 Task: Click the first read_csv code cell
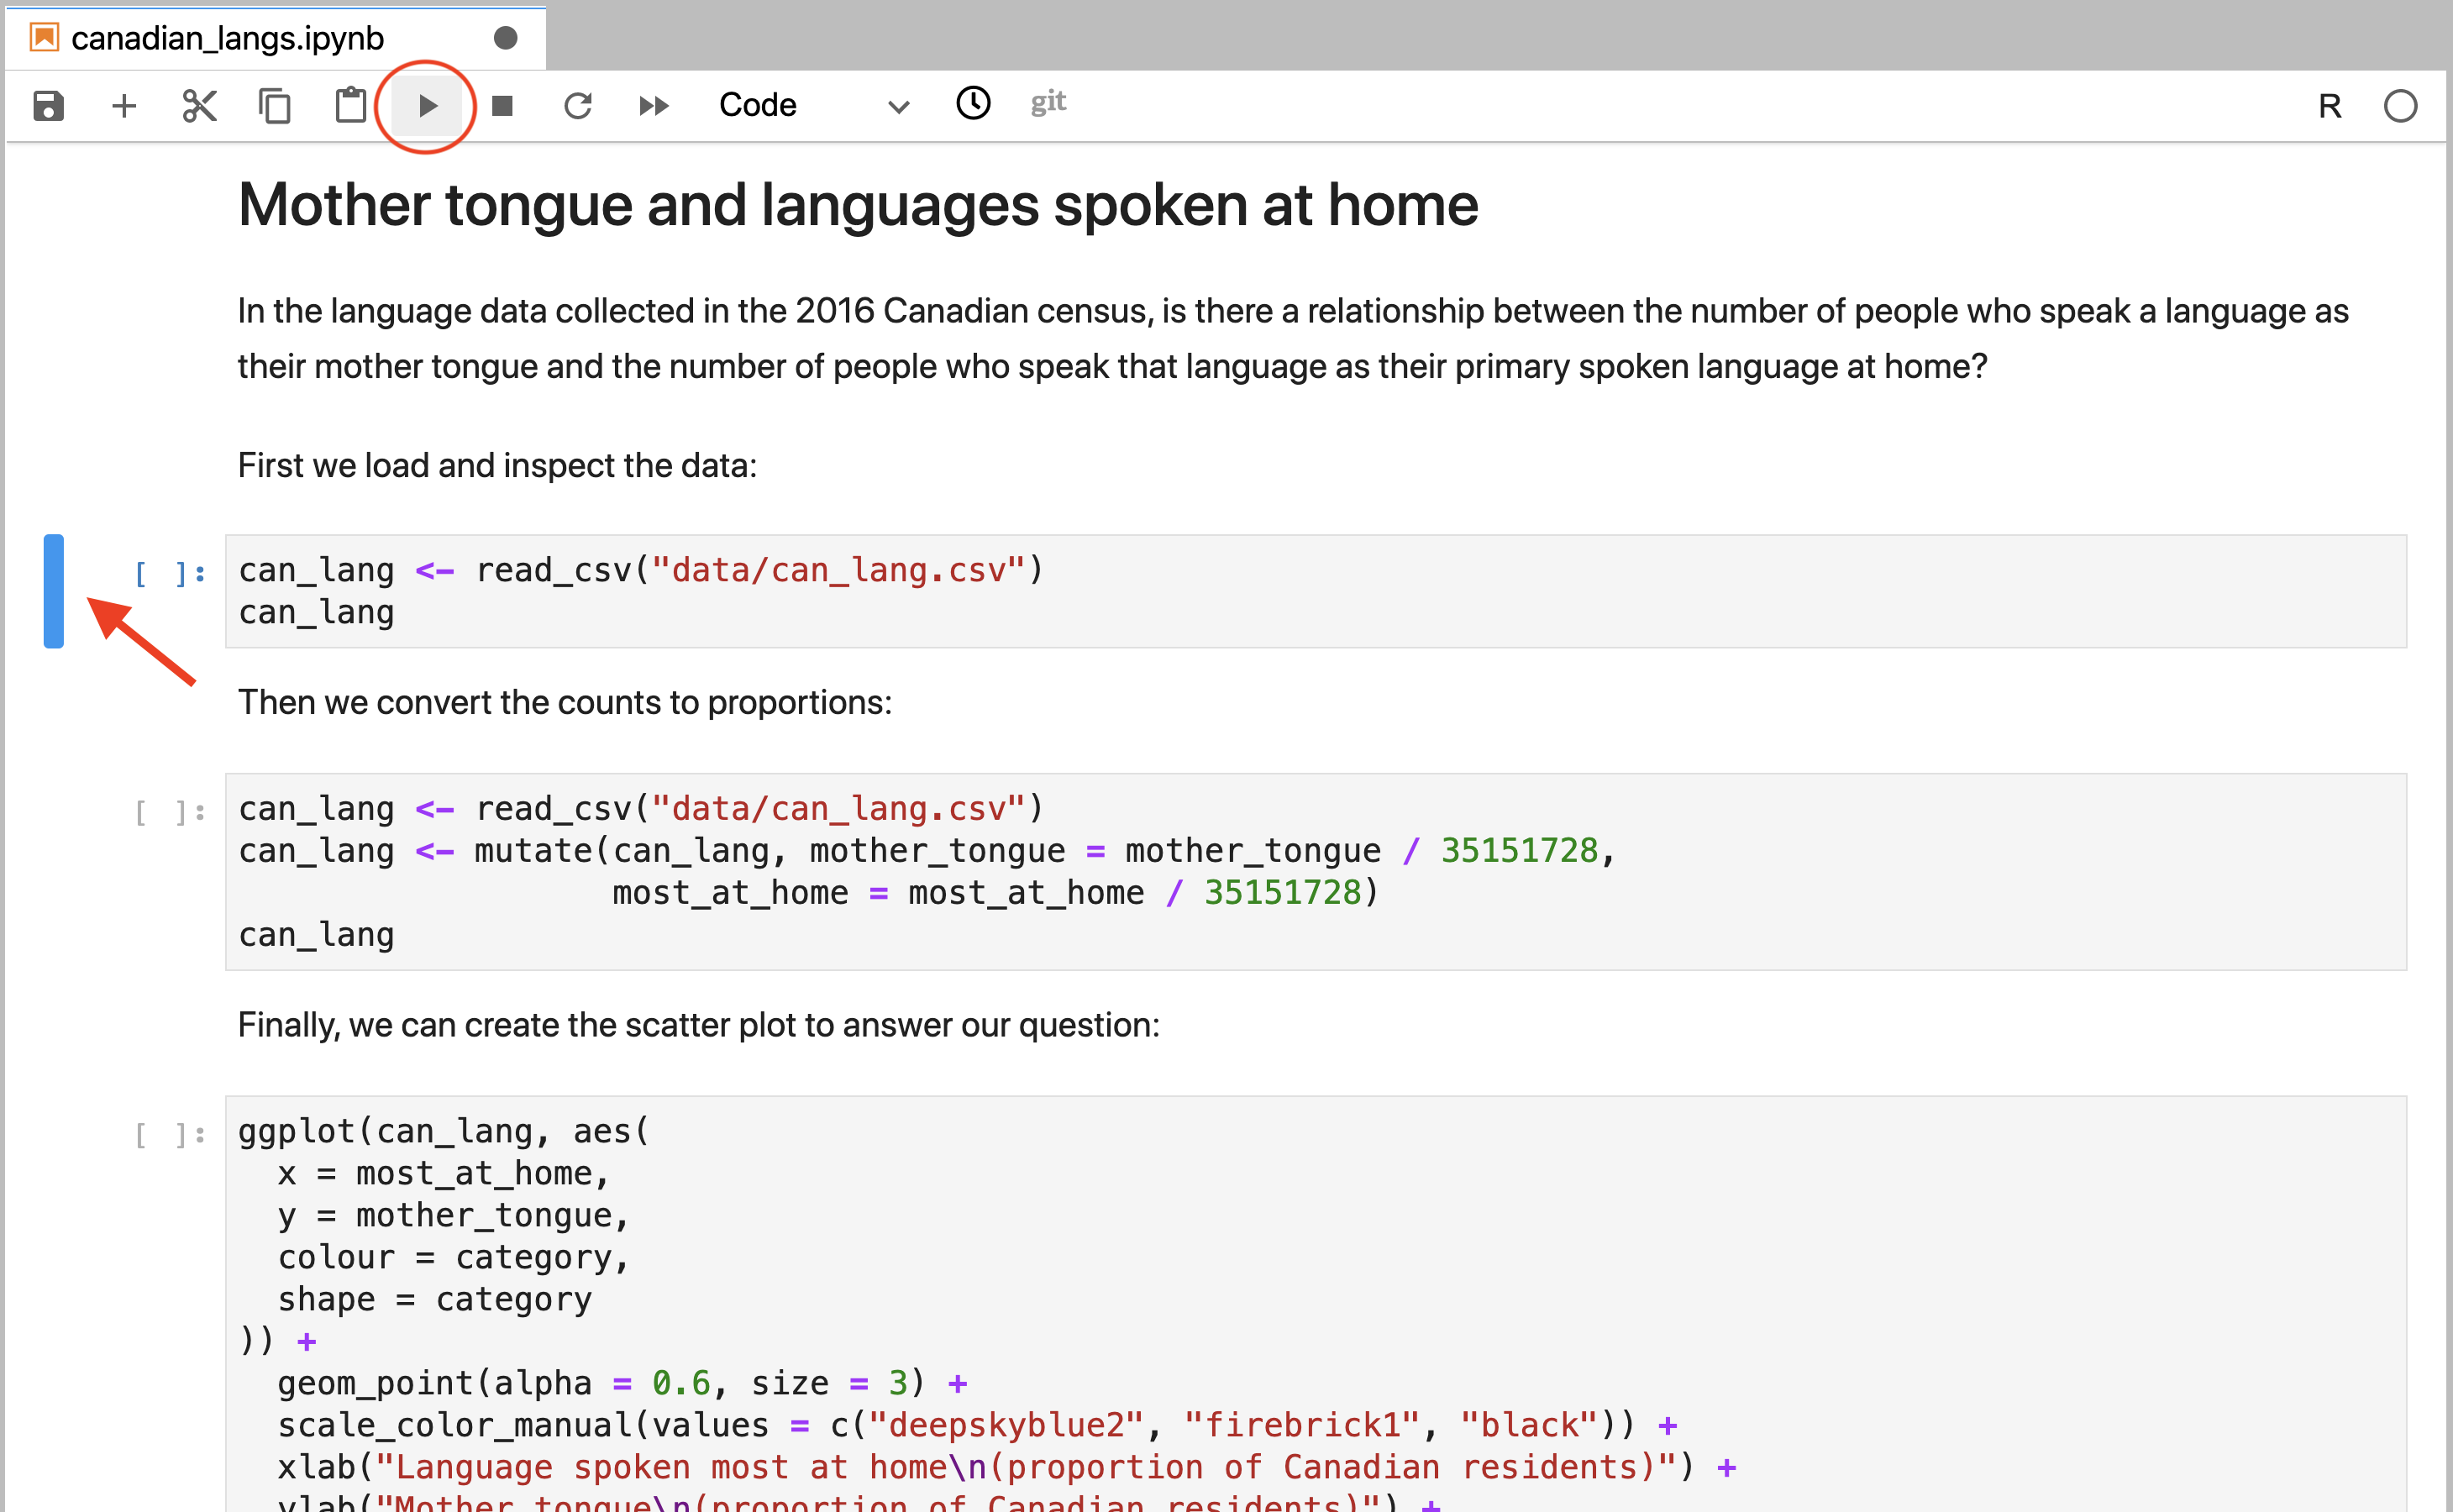pyautogui.click(x=1315, y=591)
